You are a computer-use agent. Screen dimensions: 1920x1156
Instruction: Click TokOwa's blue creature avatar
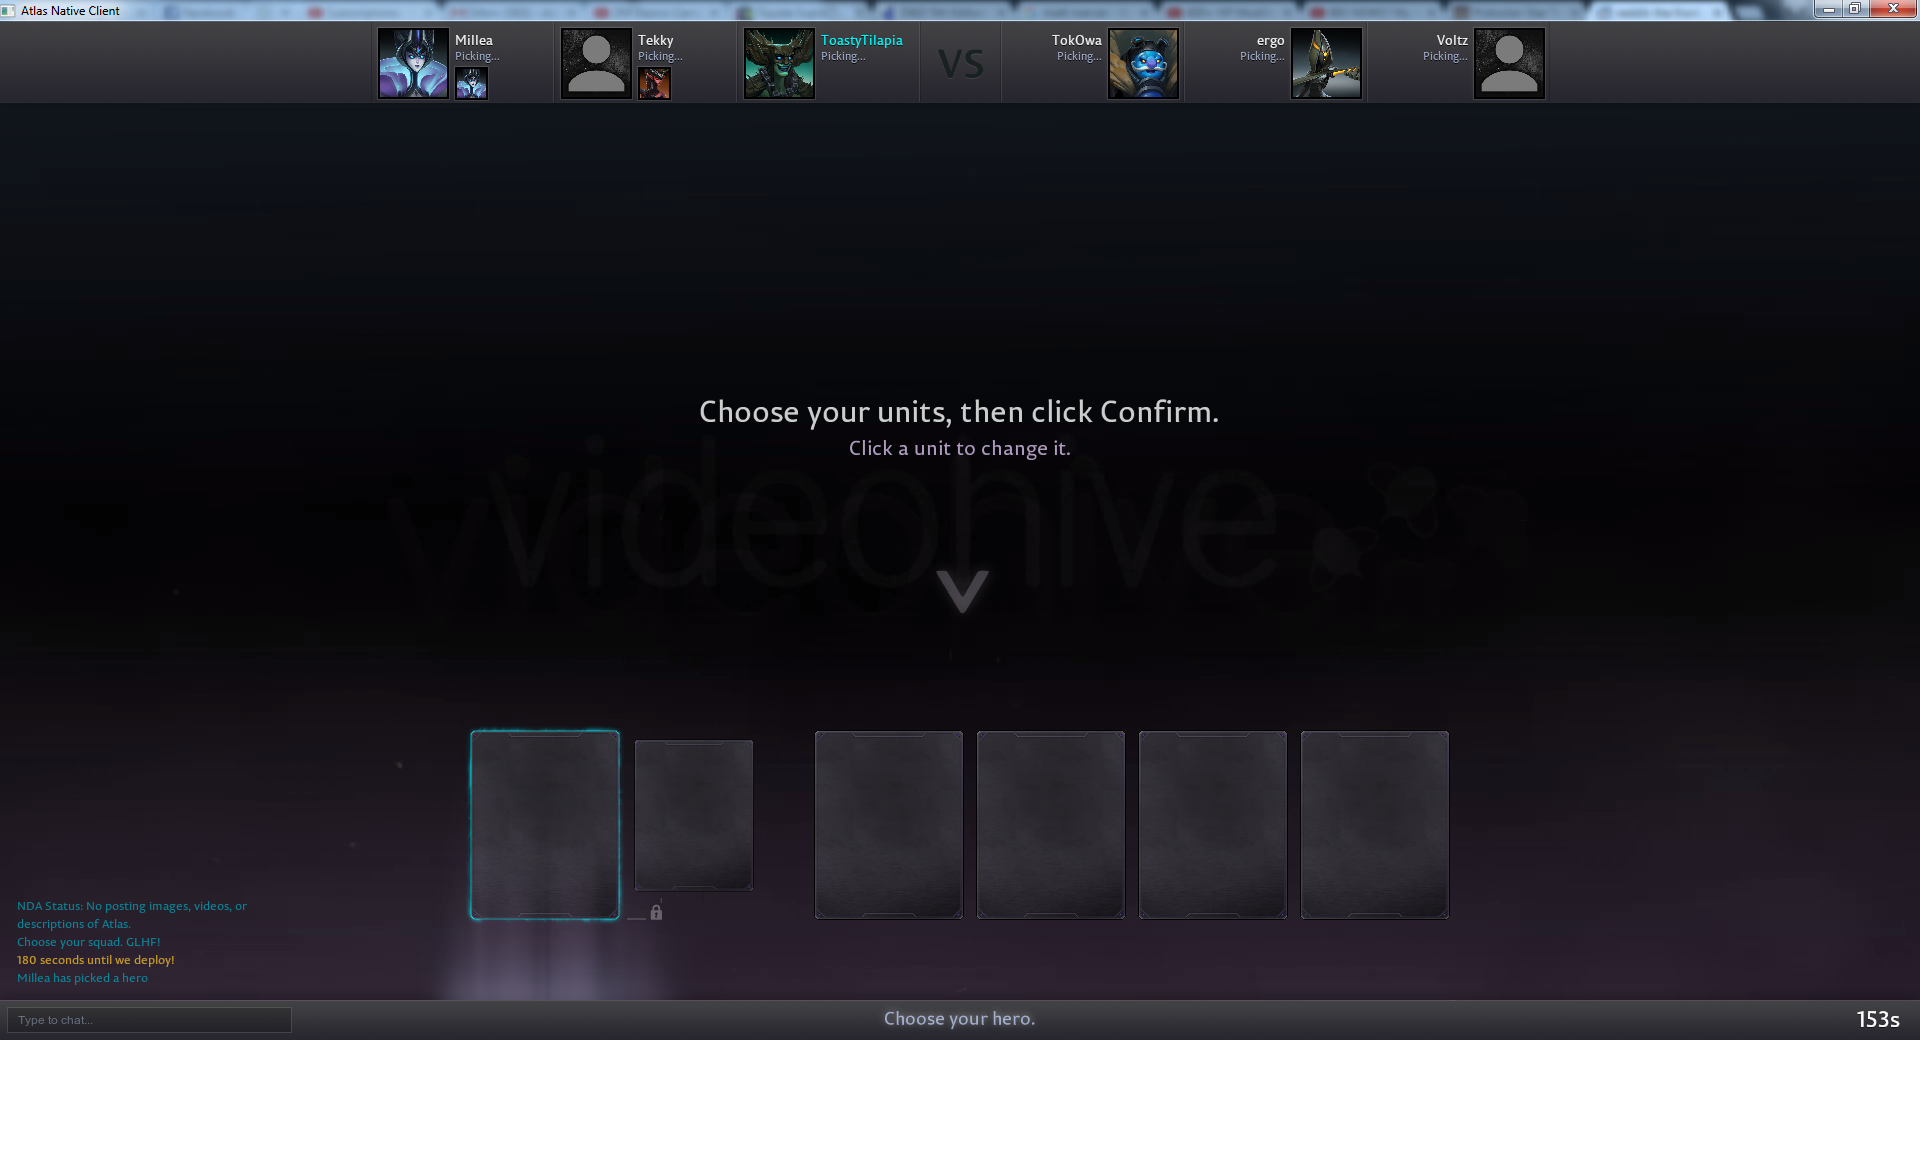[1143, 63]
